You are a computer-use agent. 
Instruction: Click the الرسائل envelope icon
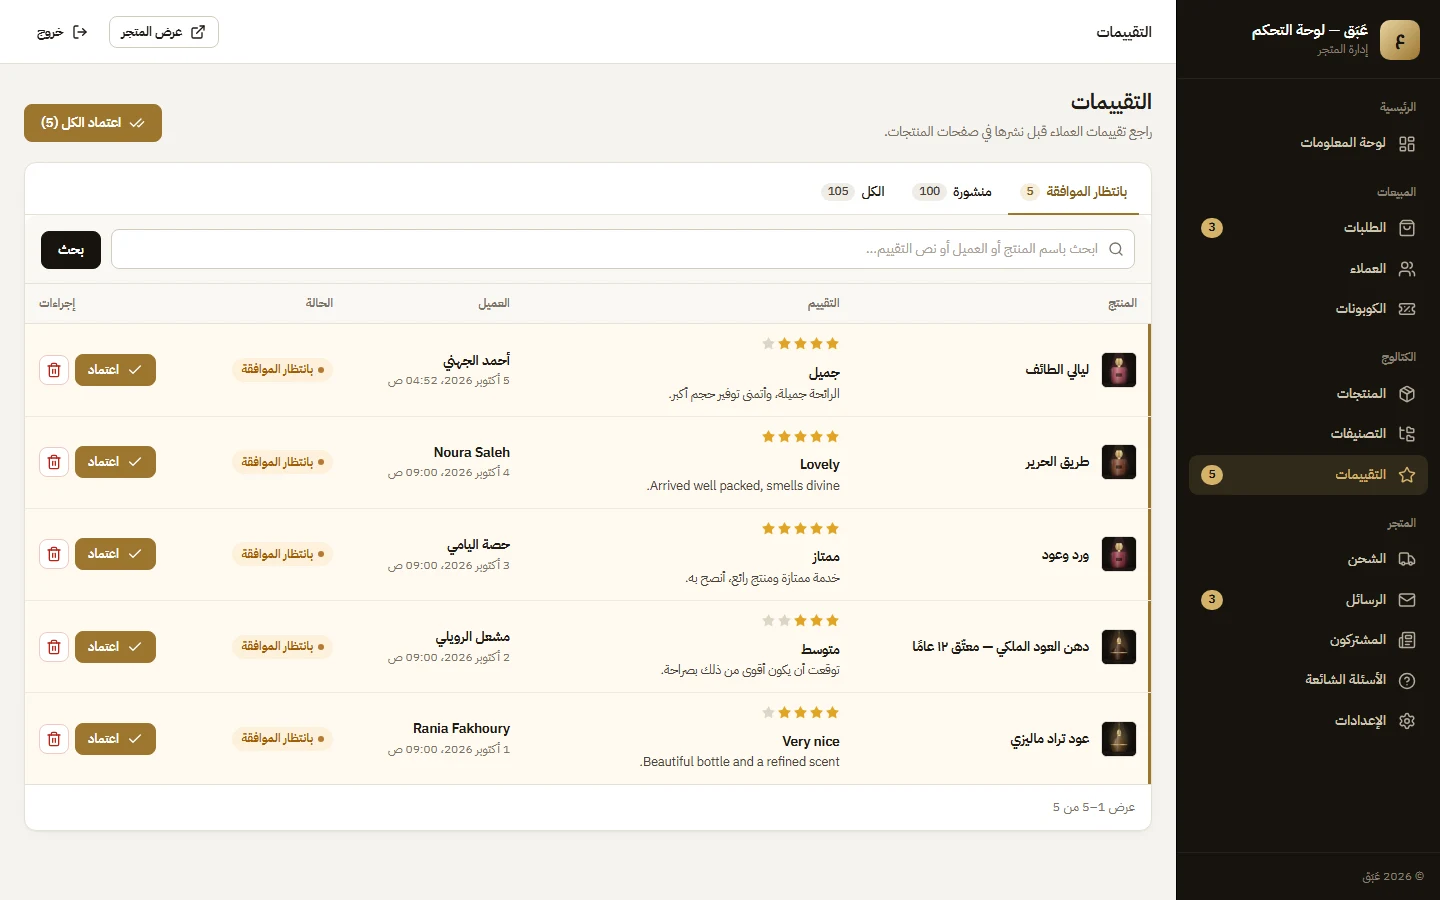coord(1407,600)
